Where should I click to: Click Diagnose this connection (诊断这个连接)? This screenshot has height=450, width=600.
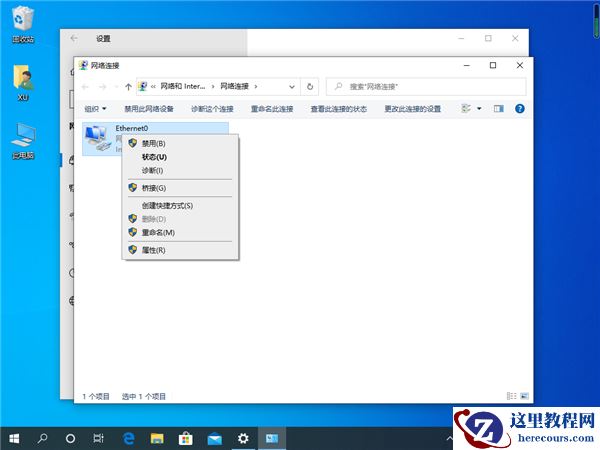click(x=212, y=109)
